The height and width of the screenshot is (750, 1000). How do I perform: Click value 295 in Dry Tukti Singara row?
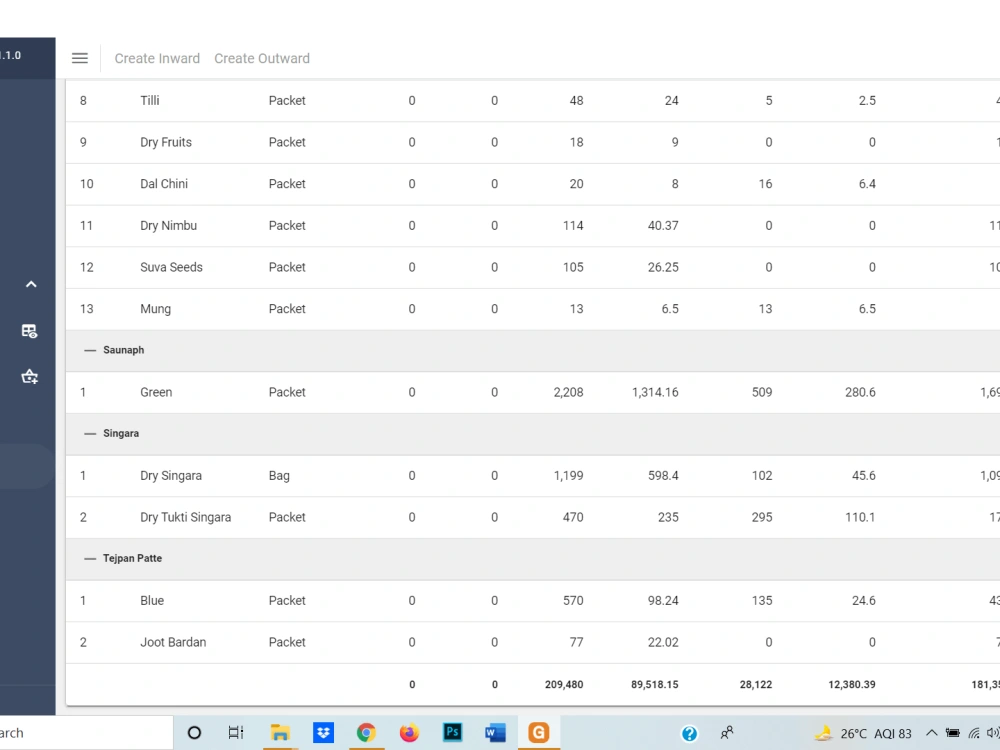click(x=762, y=517)
